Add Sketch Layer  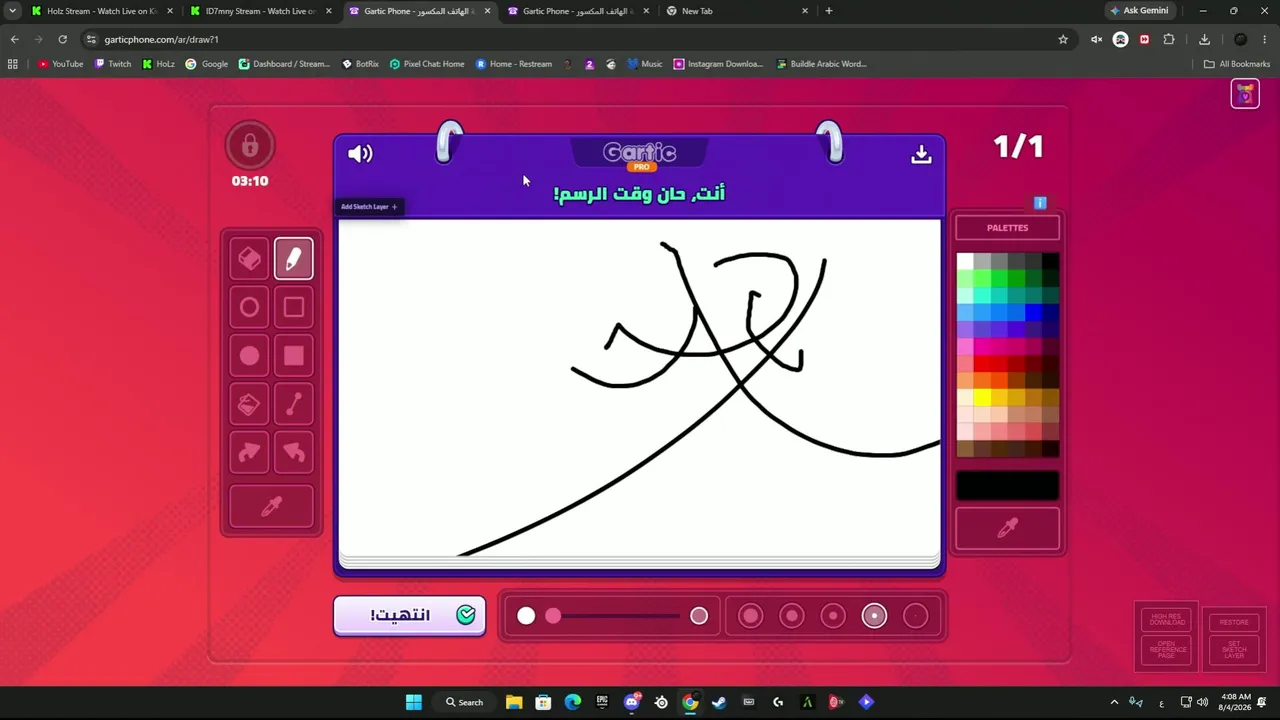(x=369, y=207)
